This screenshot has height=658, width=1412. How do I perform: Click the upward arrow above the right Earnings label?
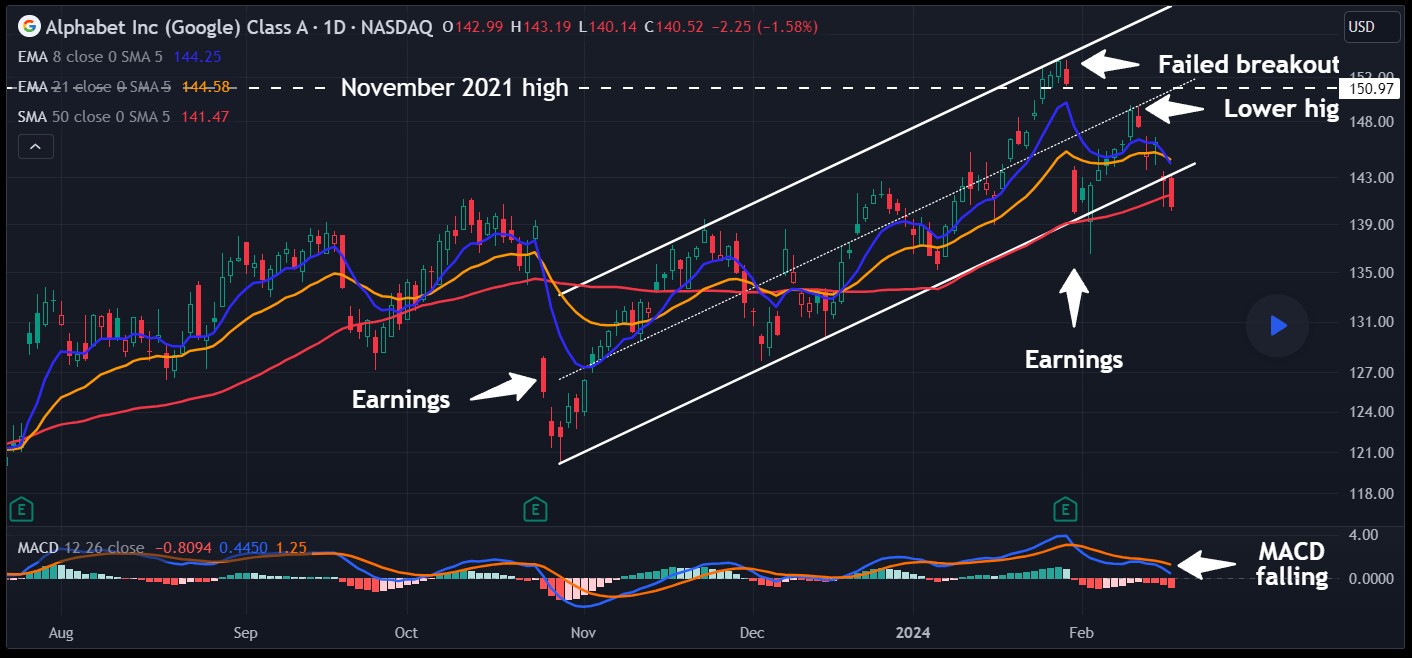[x=1074, y=297]
